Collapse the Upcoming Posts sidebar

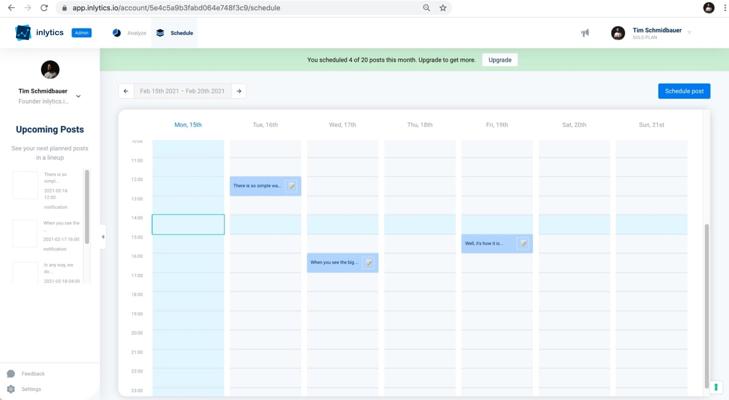(x=103, y=237)
